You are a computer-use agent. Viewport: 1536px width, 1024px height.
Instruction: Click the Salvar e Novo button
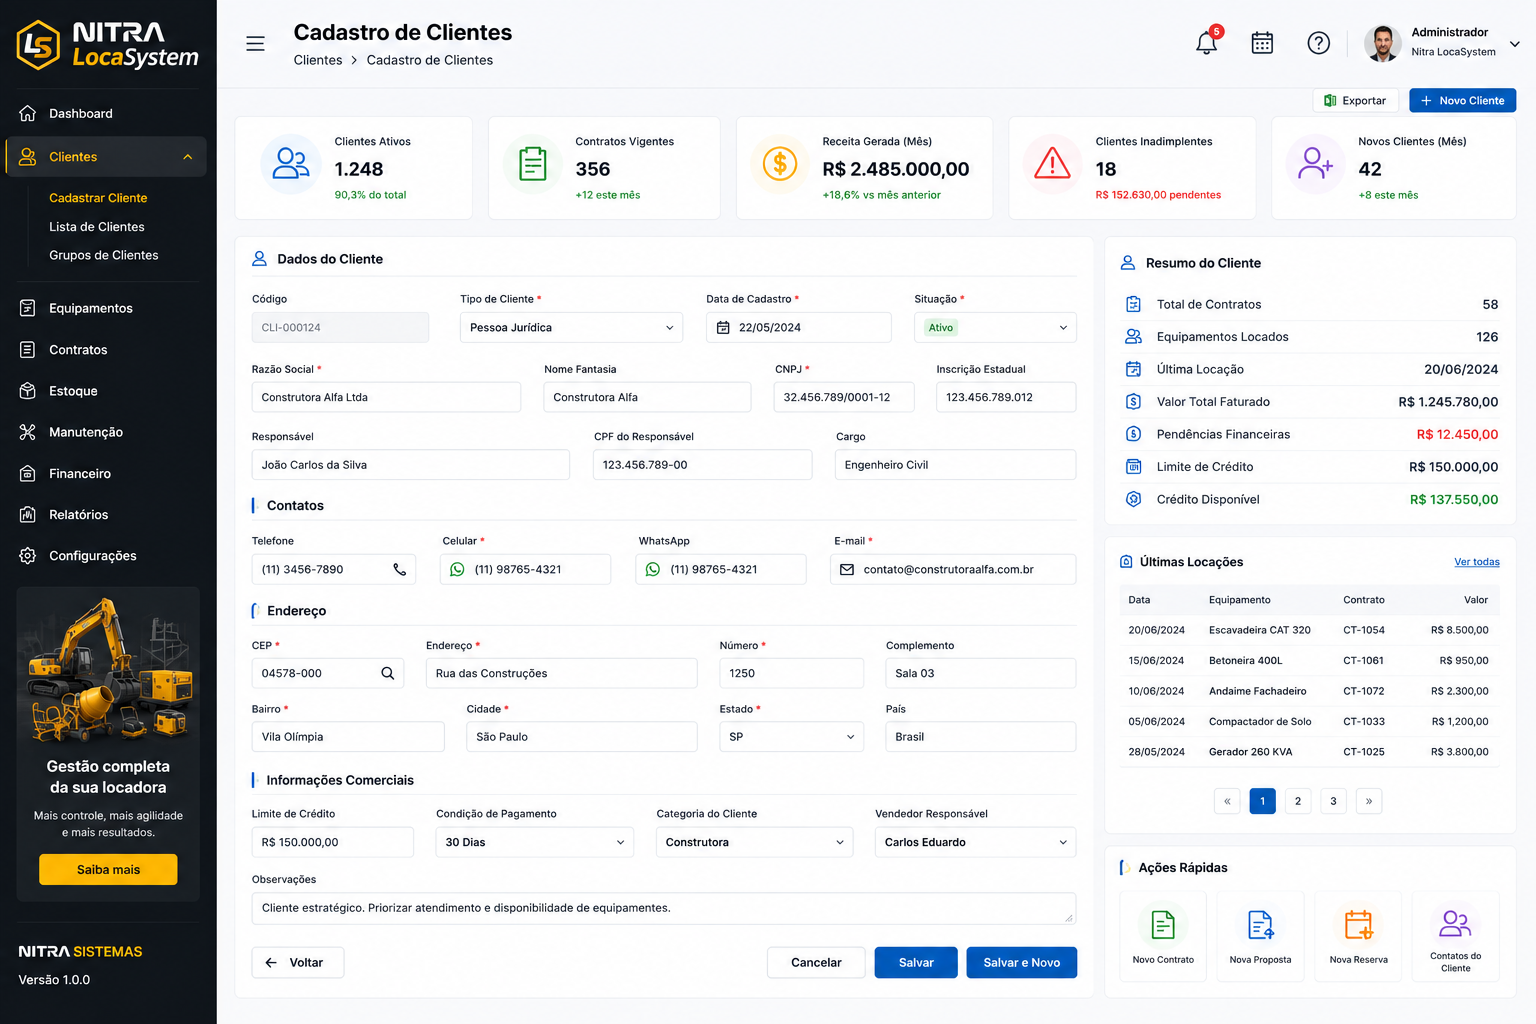point(1021,963)
